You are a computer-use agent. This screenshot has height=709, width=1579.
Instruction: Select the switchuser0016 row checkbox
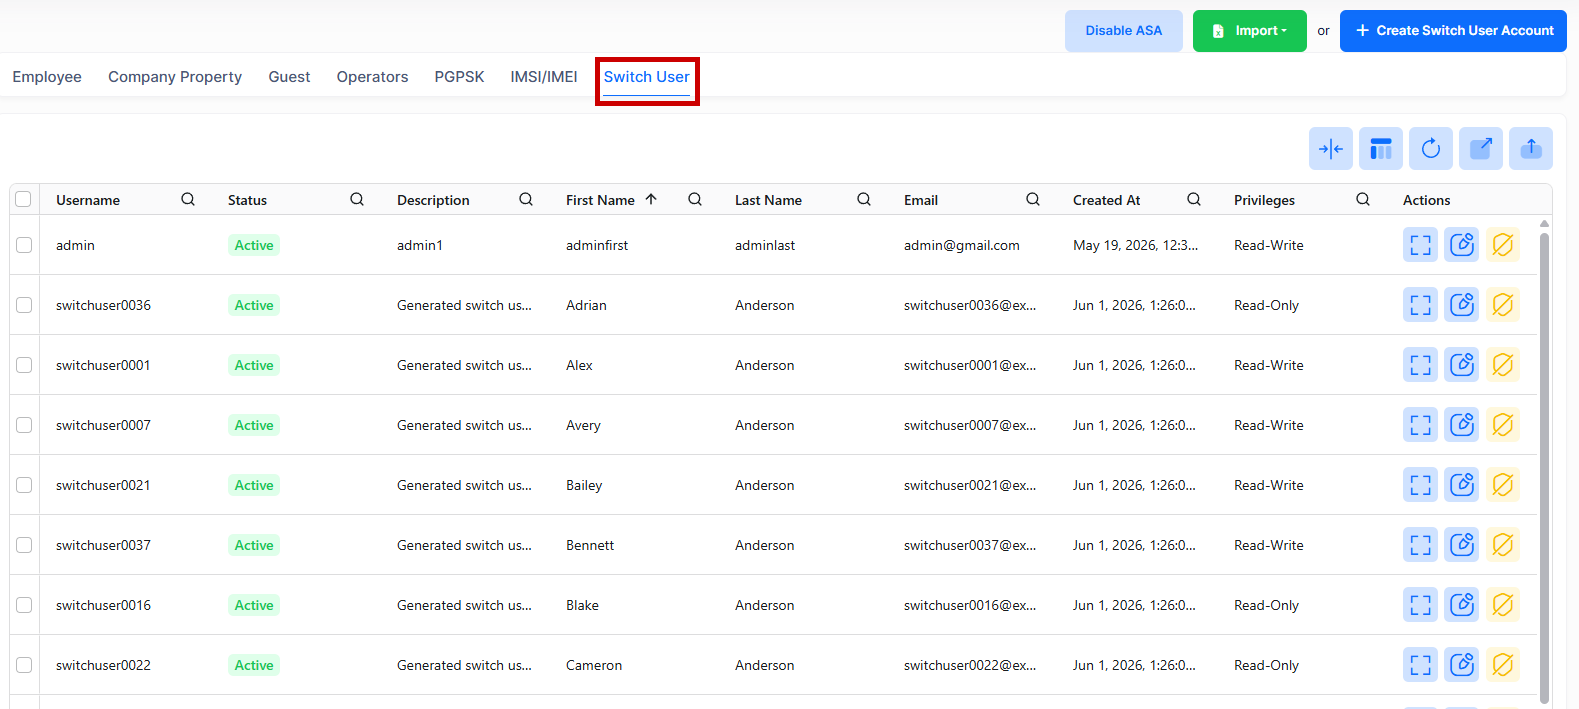click(x=24, y=605)
